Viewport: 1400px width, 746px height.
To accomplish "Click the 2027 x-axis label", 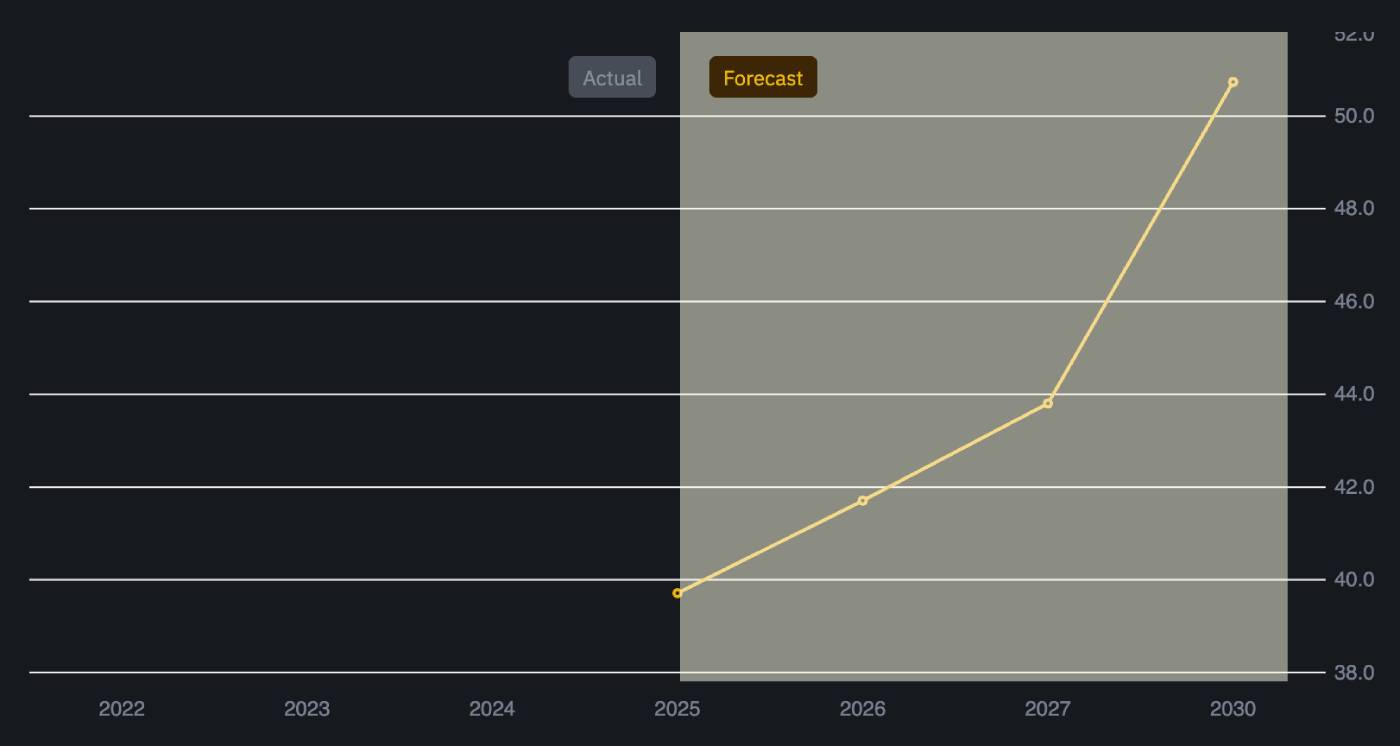I will click(x=1048, y=709).
